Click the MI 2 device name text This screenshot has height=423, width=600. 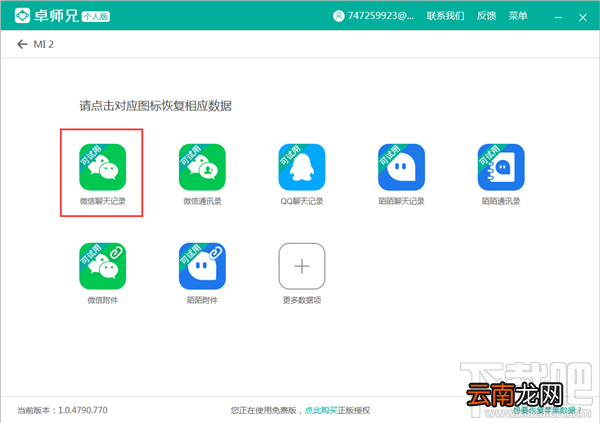pos(44,44)
